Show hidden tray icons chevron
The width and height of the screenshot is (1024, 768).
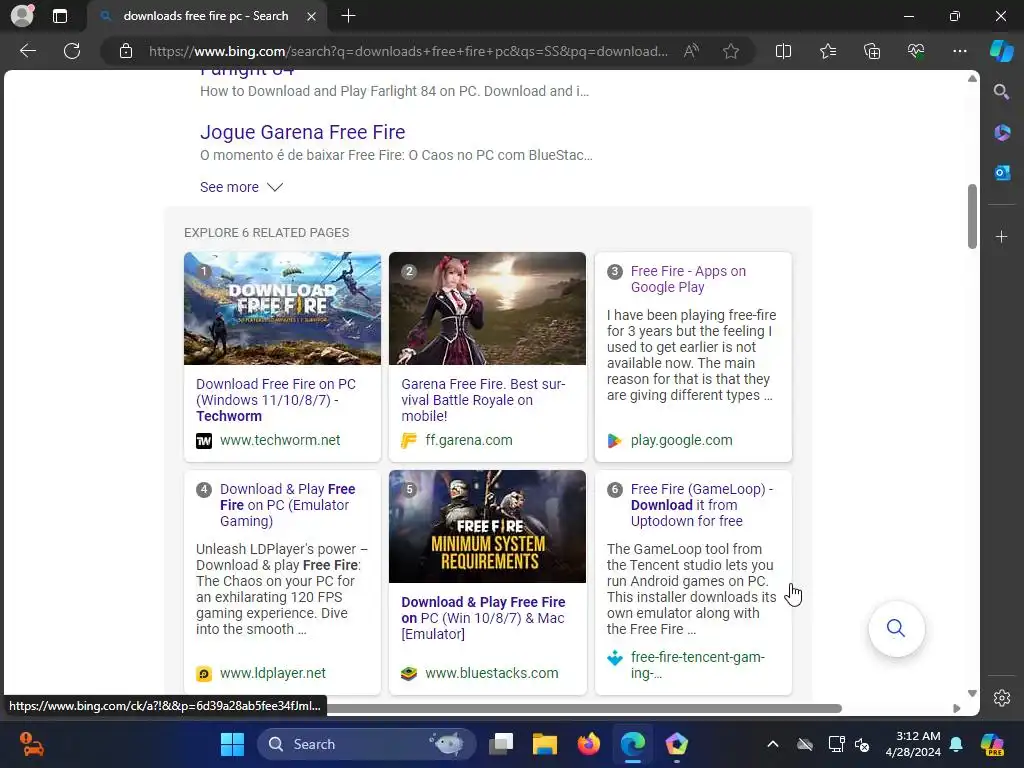[773, 744]
